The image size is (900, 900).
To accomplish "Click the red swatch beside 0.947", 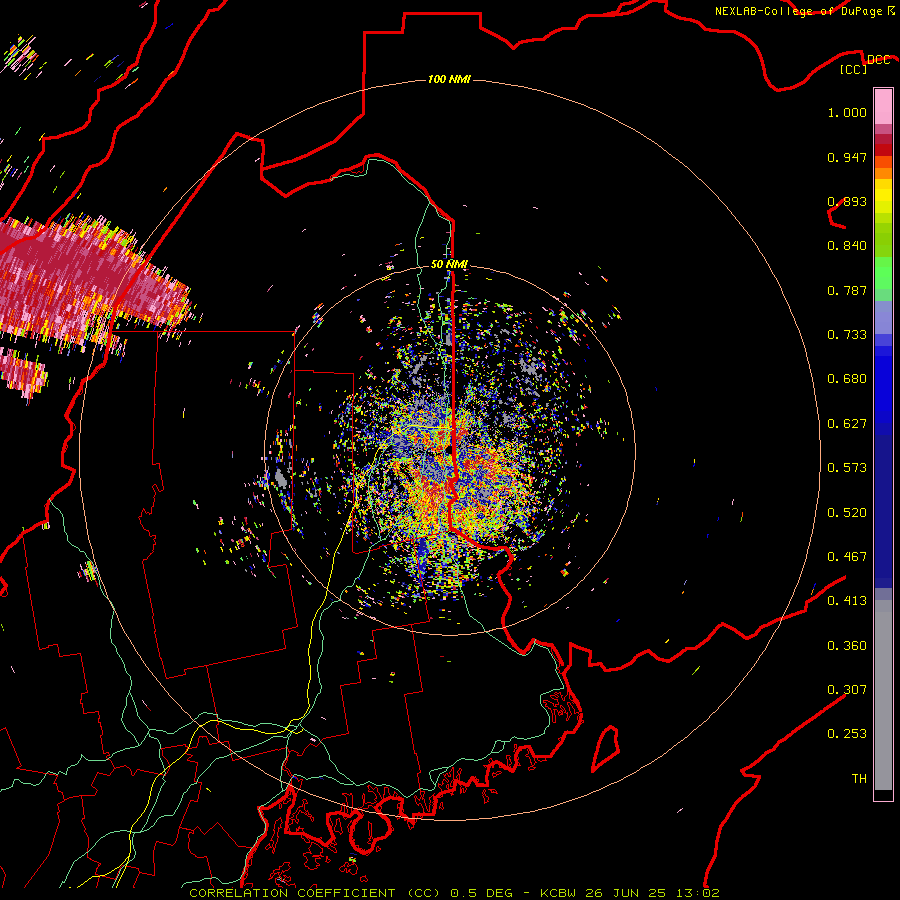I will coord(883,150).
